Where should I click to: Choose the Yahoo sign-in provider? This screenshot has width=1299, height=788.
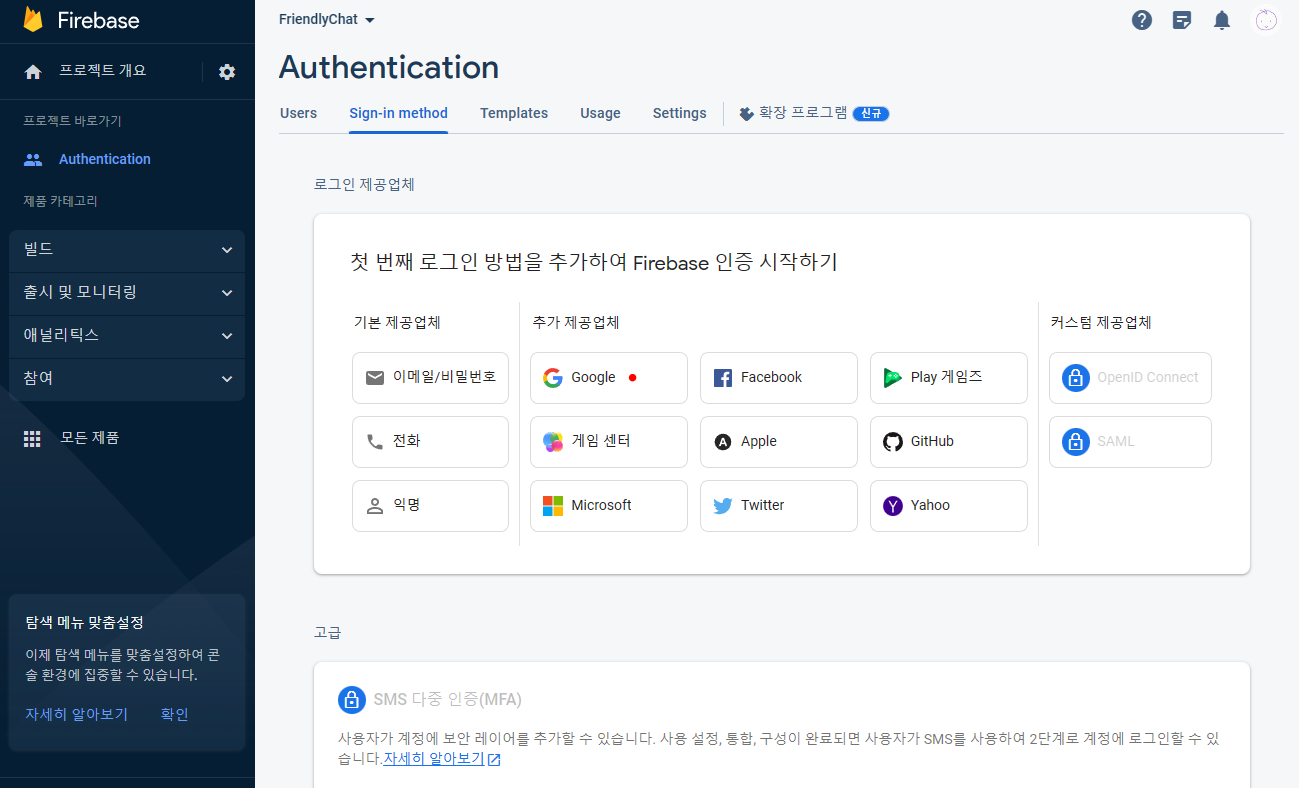click(949, 506)
